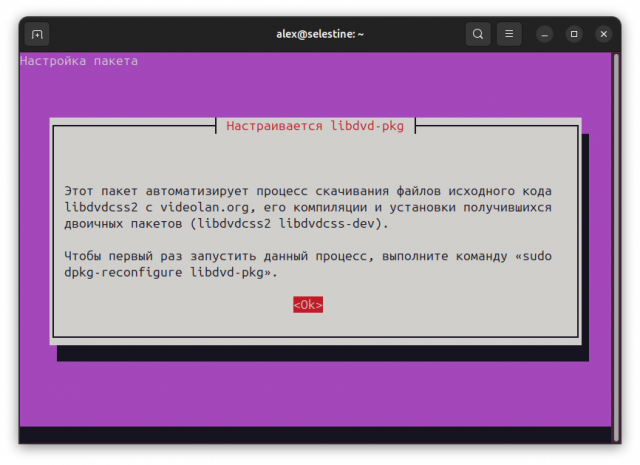Click the dialog title Настраивается libdvd-pkg
Screen dimensions: 640x465
(315, 126)
